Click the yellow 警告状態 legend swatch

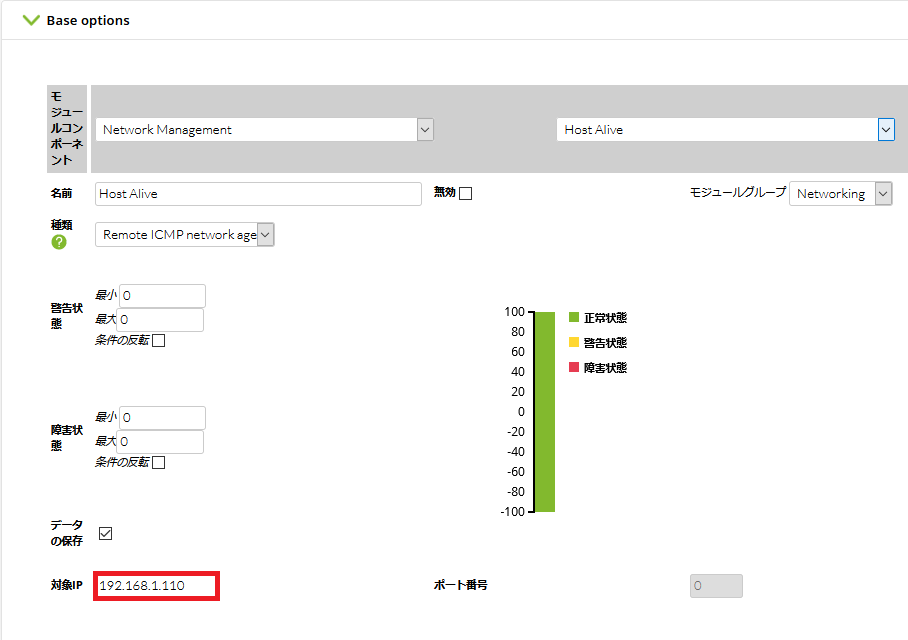(x=574, y=342)
